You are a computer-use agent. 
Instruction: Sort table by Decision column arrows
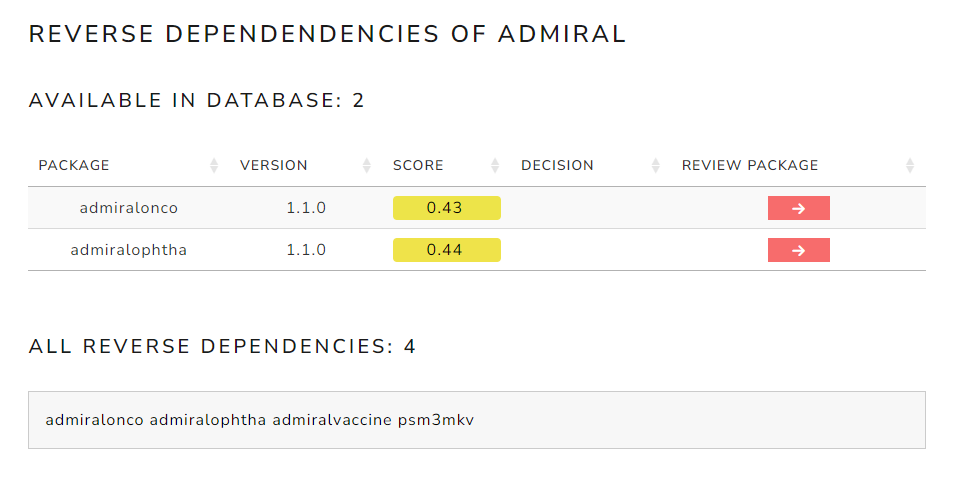tap(655, 165)
